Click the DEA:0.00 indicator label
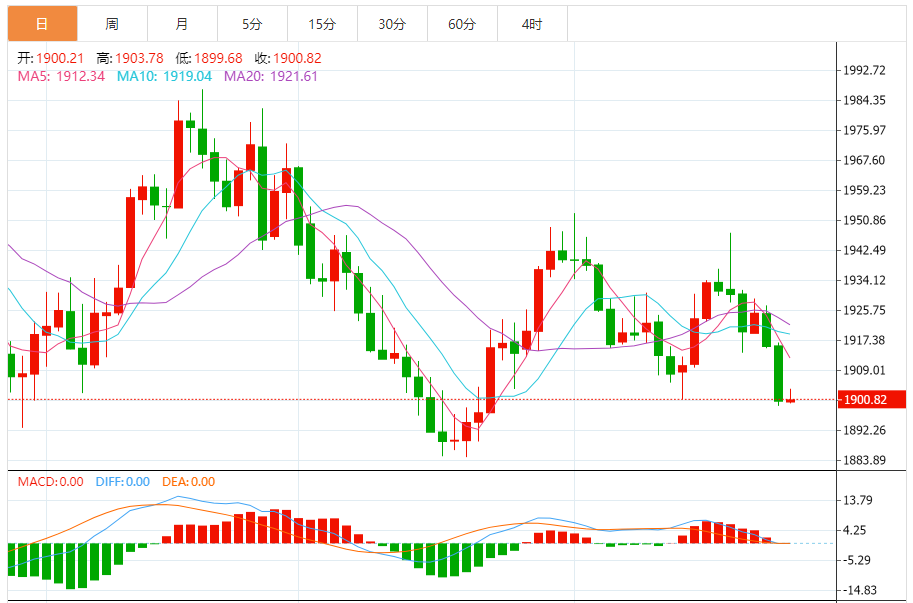This screenshot has width=913, height=603. 189,482
